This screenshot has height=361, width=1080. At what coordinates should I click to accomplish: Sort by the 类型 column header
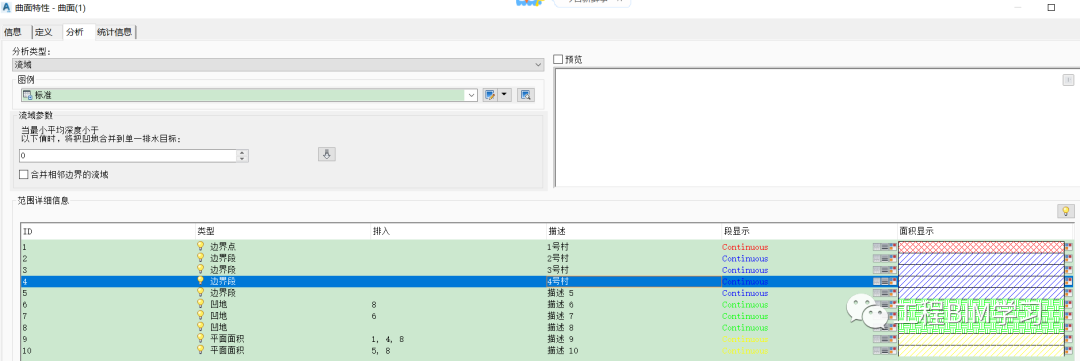click(x=283, y=231)
